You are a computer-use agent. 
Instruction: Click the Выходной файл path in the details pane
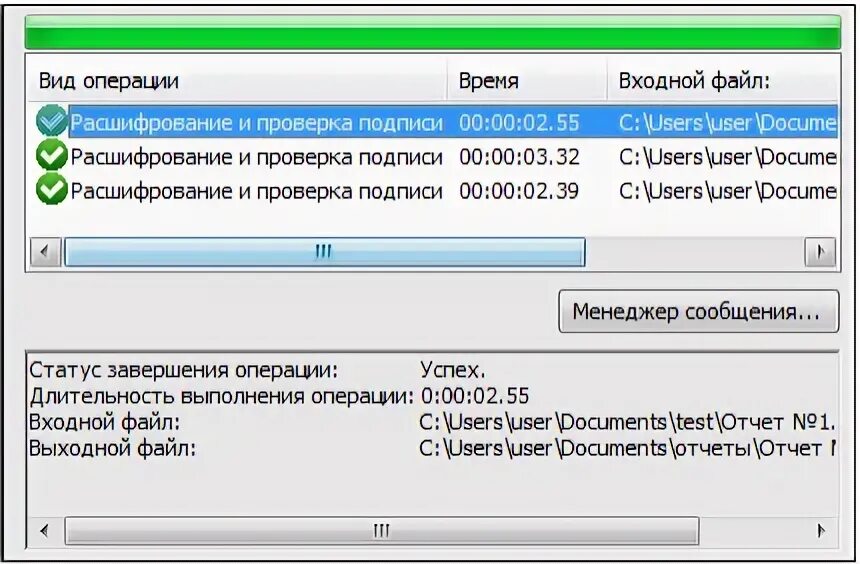click(x=627, y=448)
